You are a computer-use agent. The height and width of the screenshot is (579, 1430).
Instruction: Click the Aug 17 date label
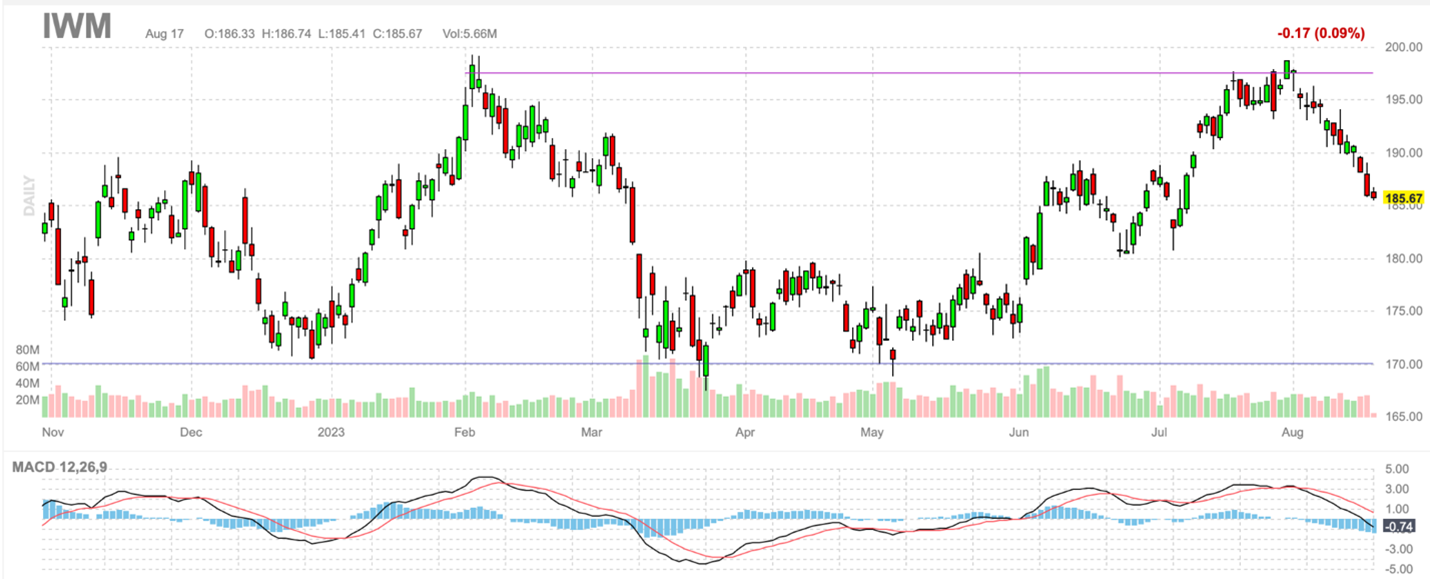164,33
